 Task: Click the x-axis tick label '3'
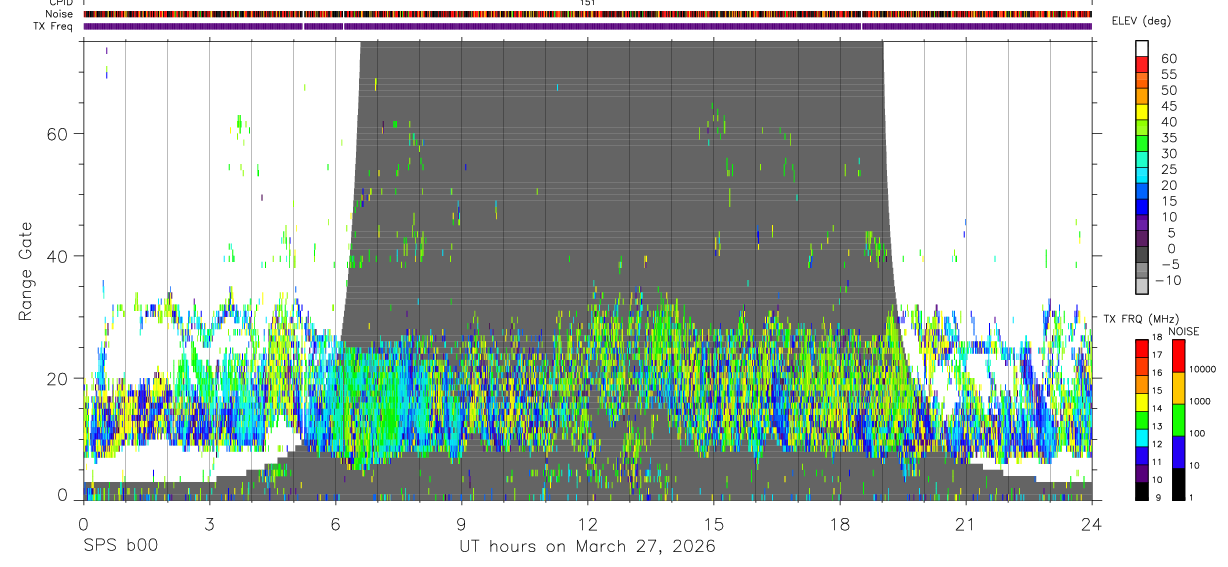point(209,523)
